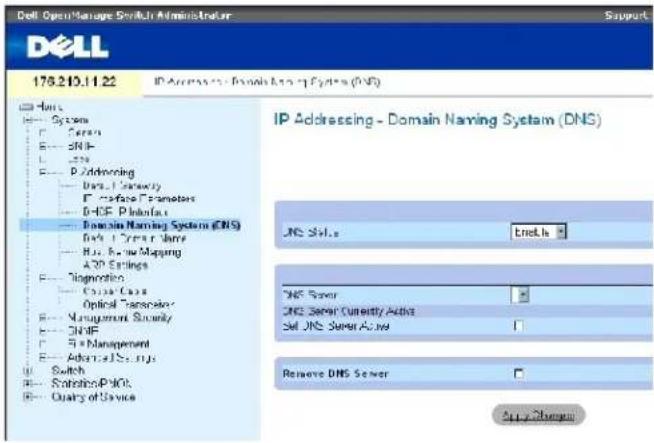
Task: Click the DNS Server Currently Active label
Action: [349, 311]
